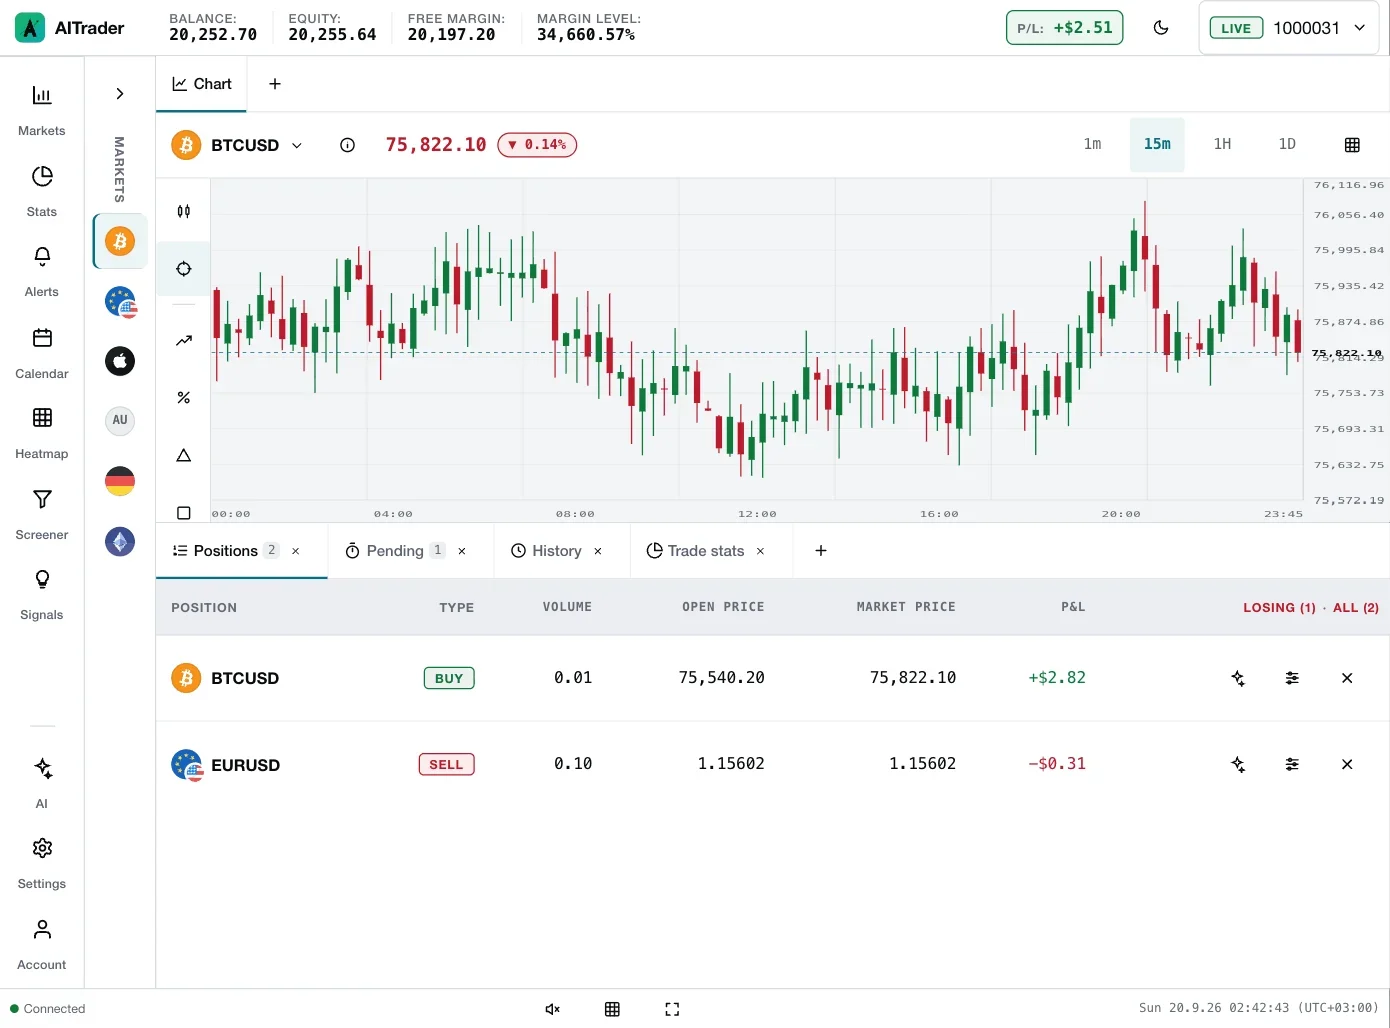Viewport: 1390px width, 1028px height.
Task: Select the Apple stock market icon
Action: (x=120, y=361)
